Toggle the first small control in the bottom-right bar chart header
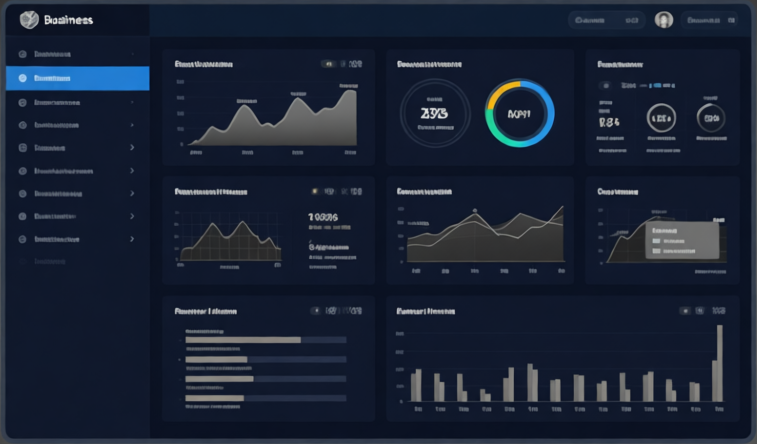 pos(685,311)
